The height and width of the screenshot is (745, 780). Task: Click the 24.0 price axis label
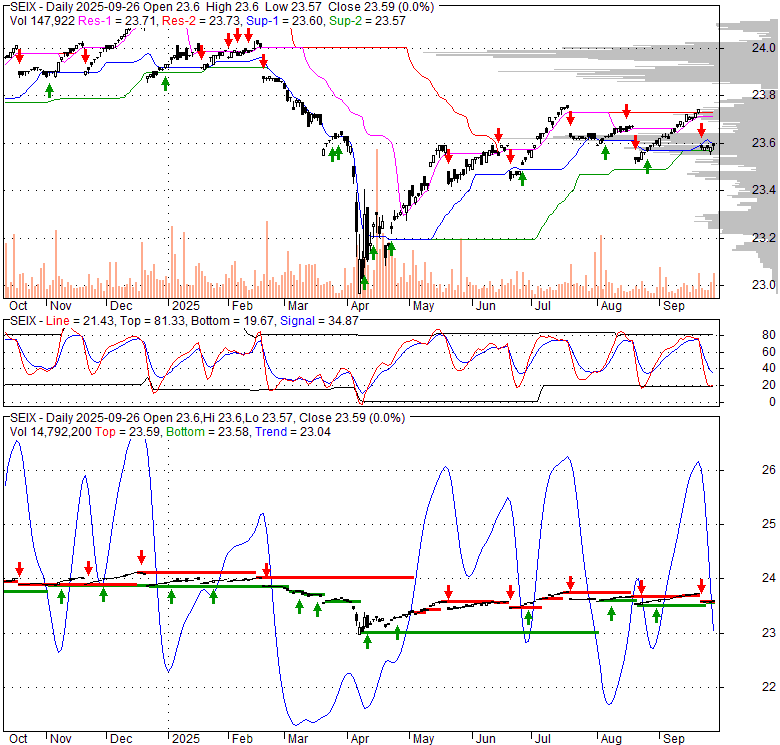[763, 48]
